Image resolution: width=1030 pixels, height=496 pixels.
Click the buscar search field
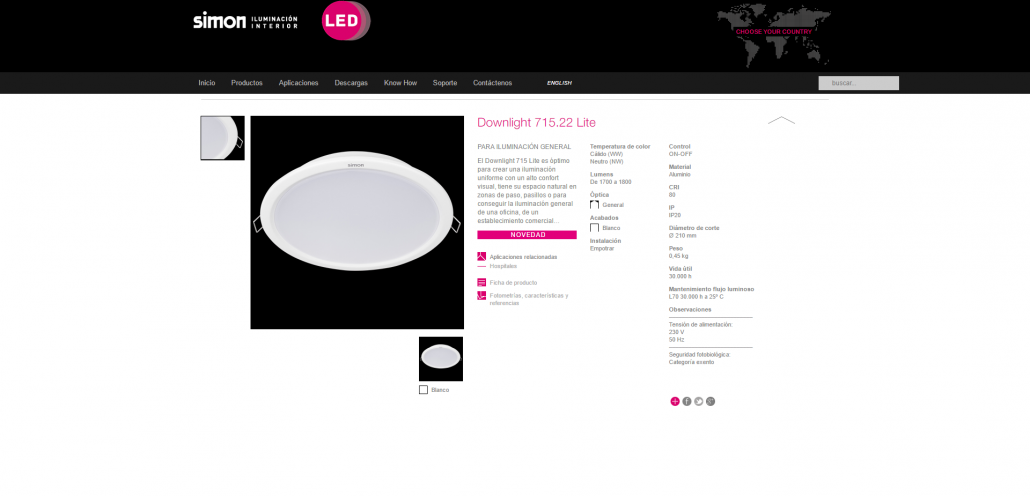(859, 83)
